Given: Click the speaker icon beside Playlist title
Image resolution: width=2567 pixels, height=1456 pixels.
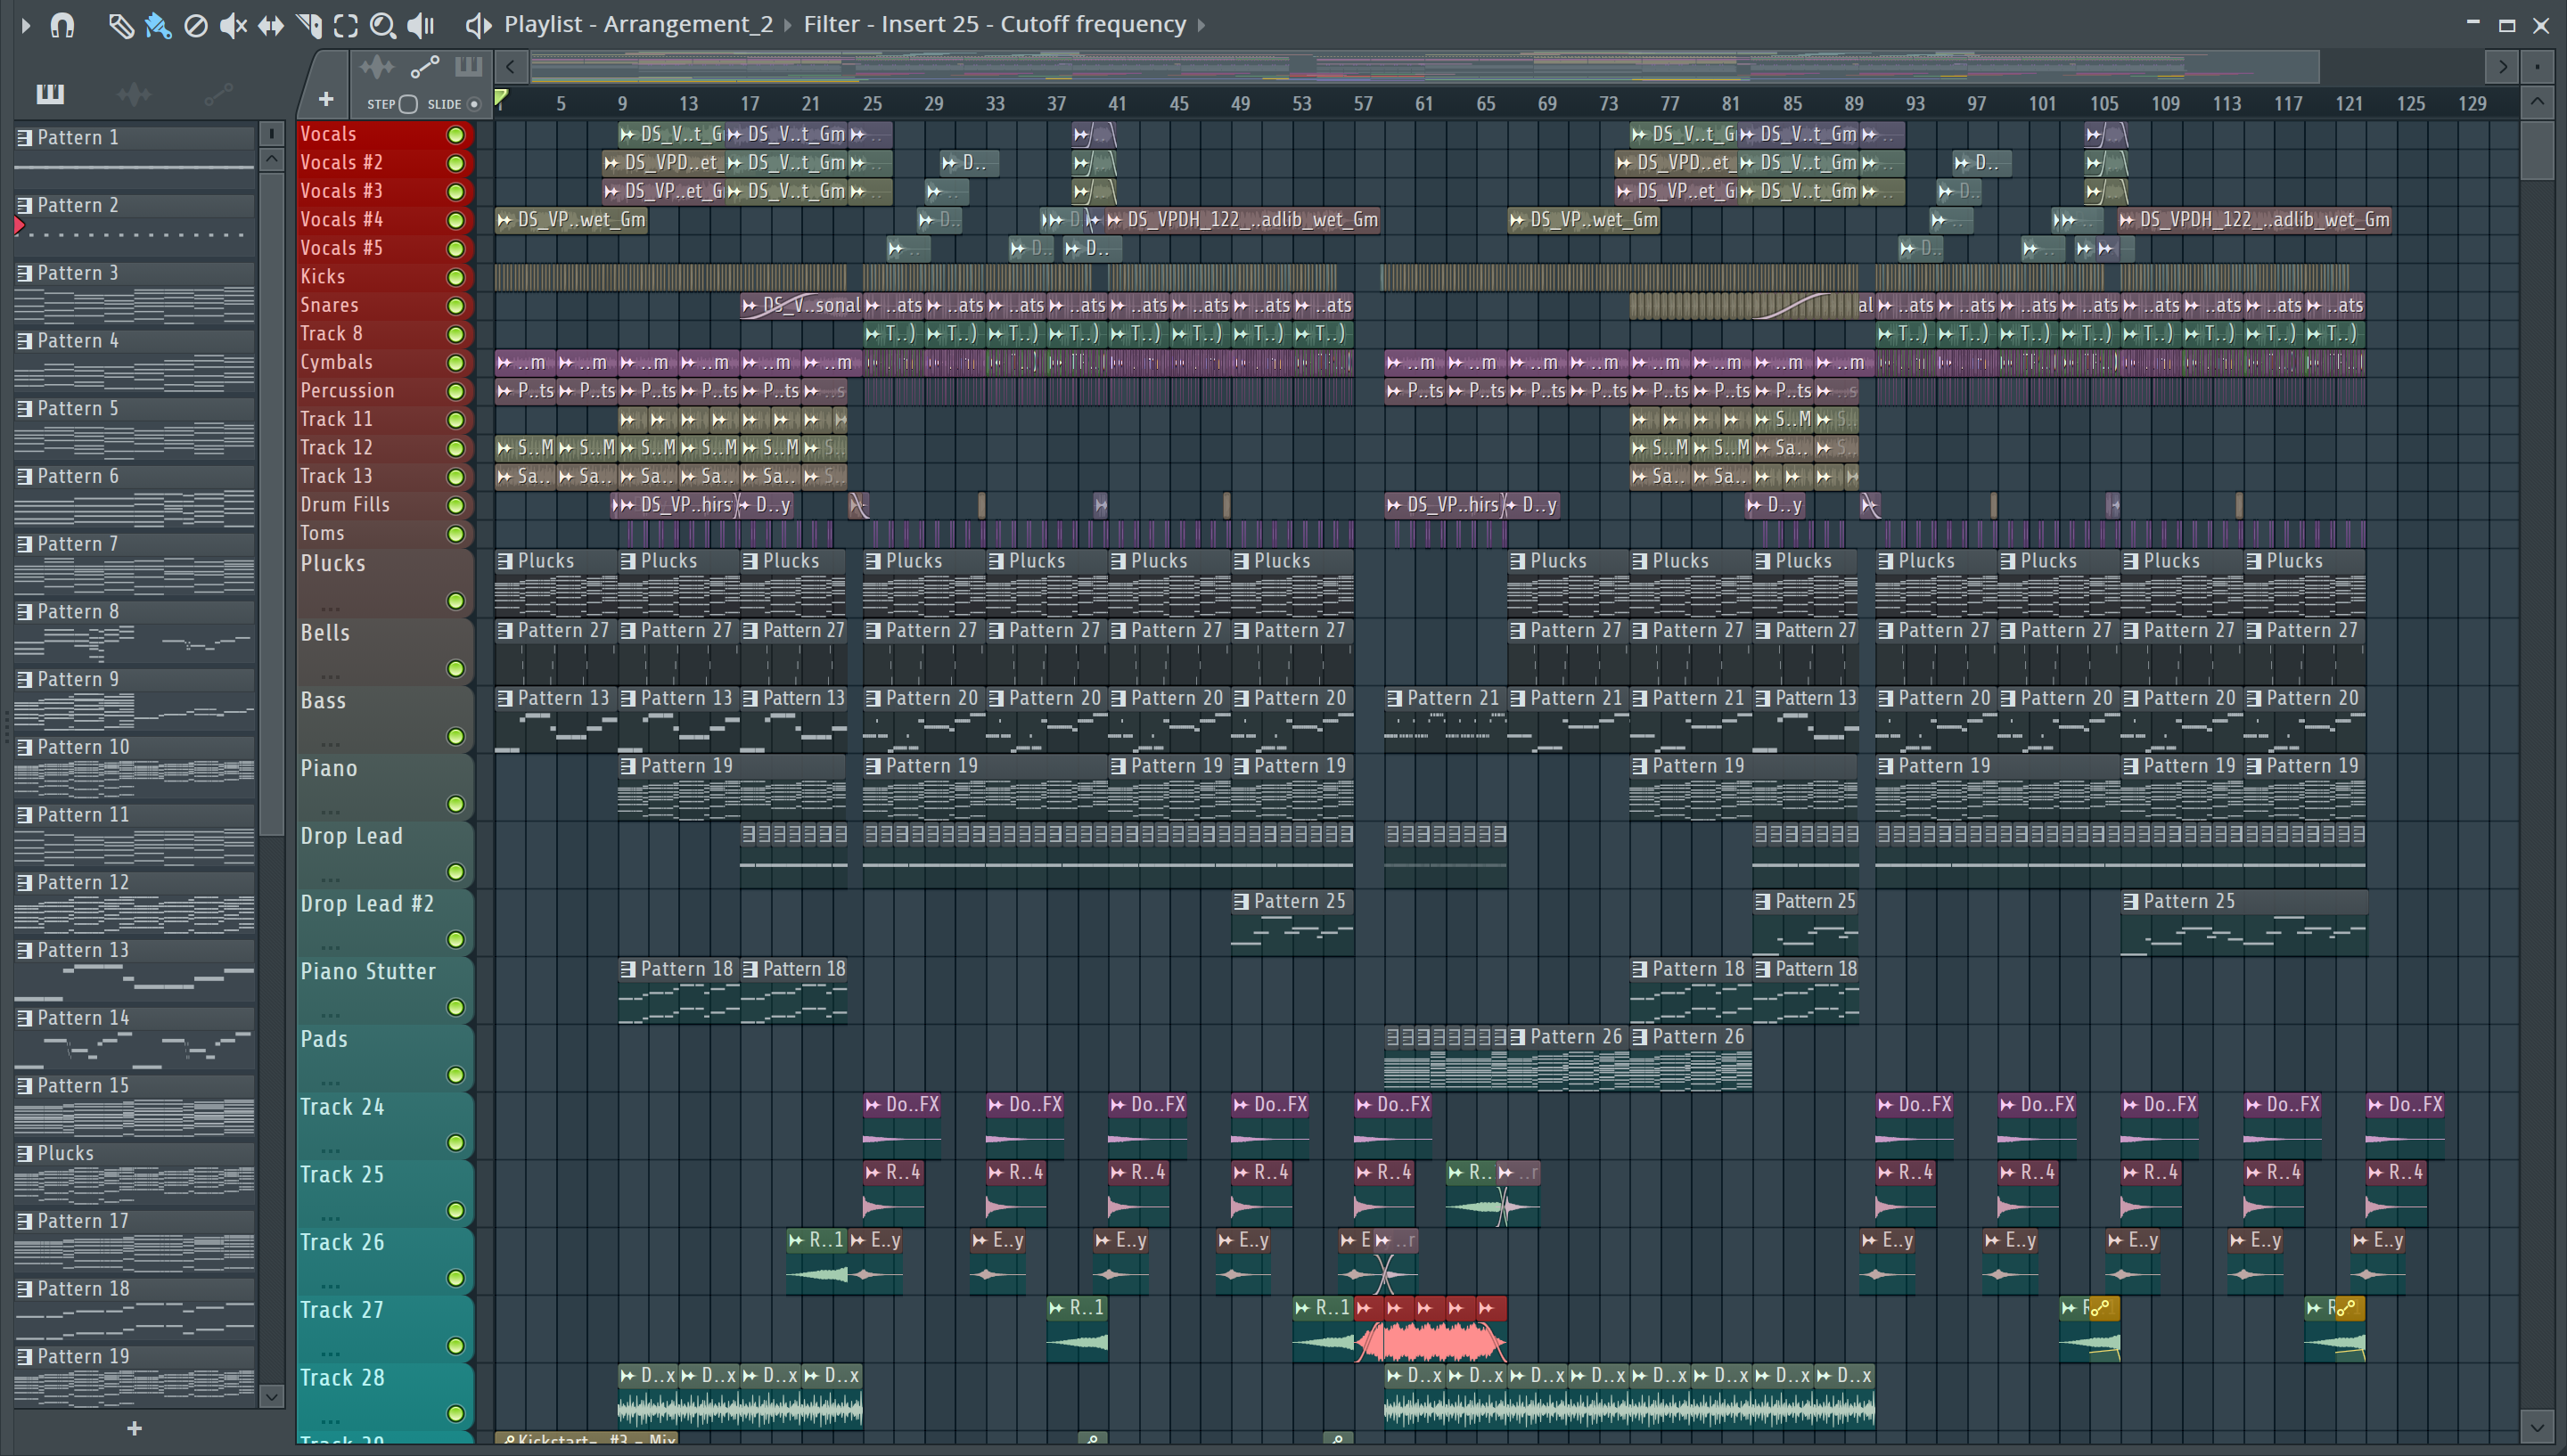Looking at the screenshot, I should point(479,25).
